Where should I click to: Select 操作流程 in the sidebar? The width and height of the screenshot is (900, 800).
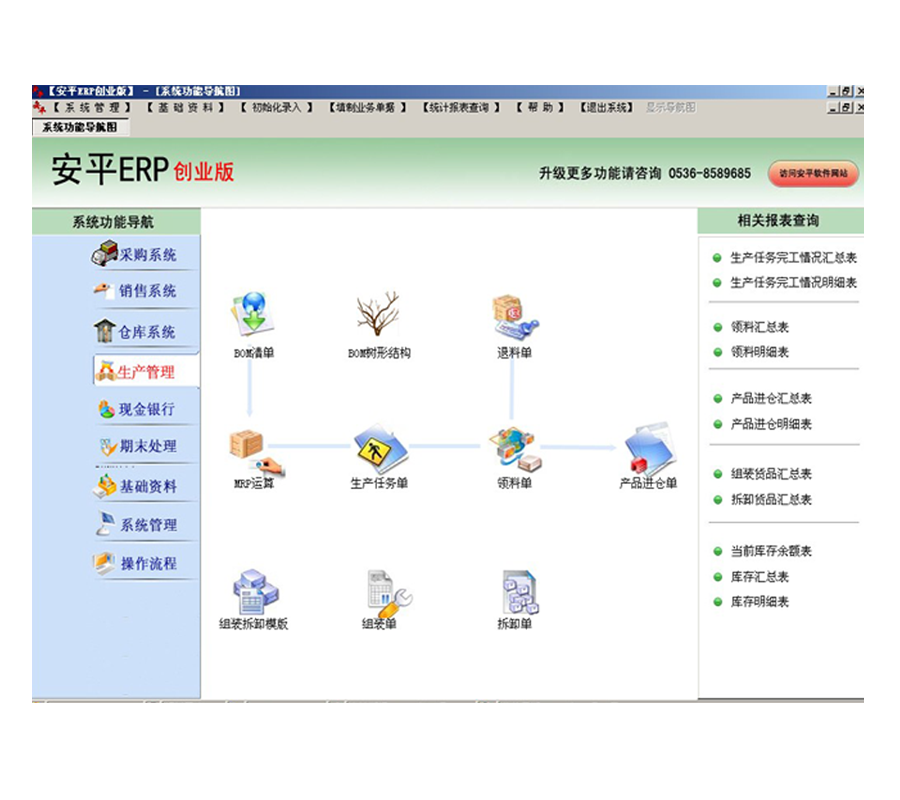(135, 562)
